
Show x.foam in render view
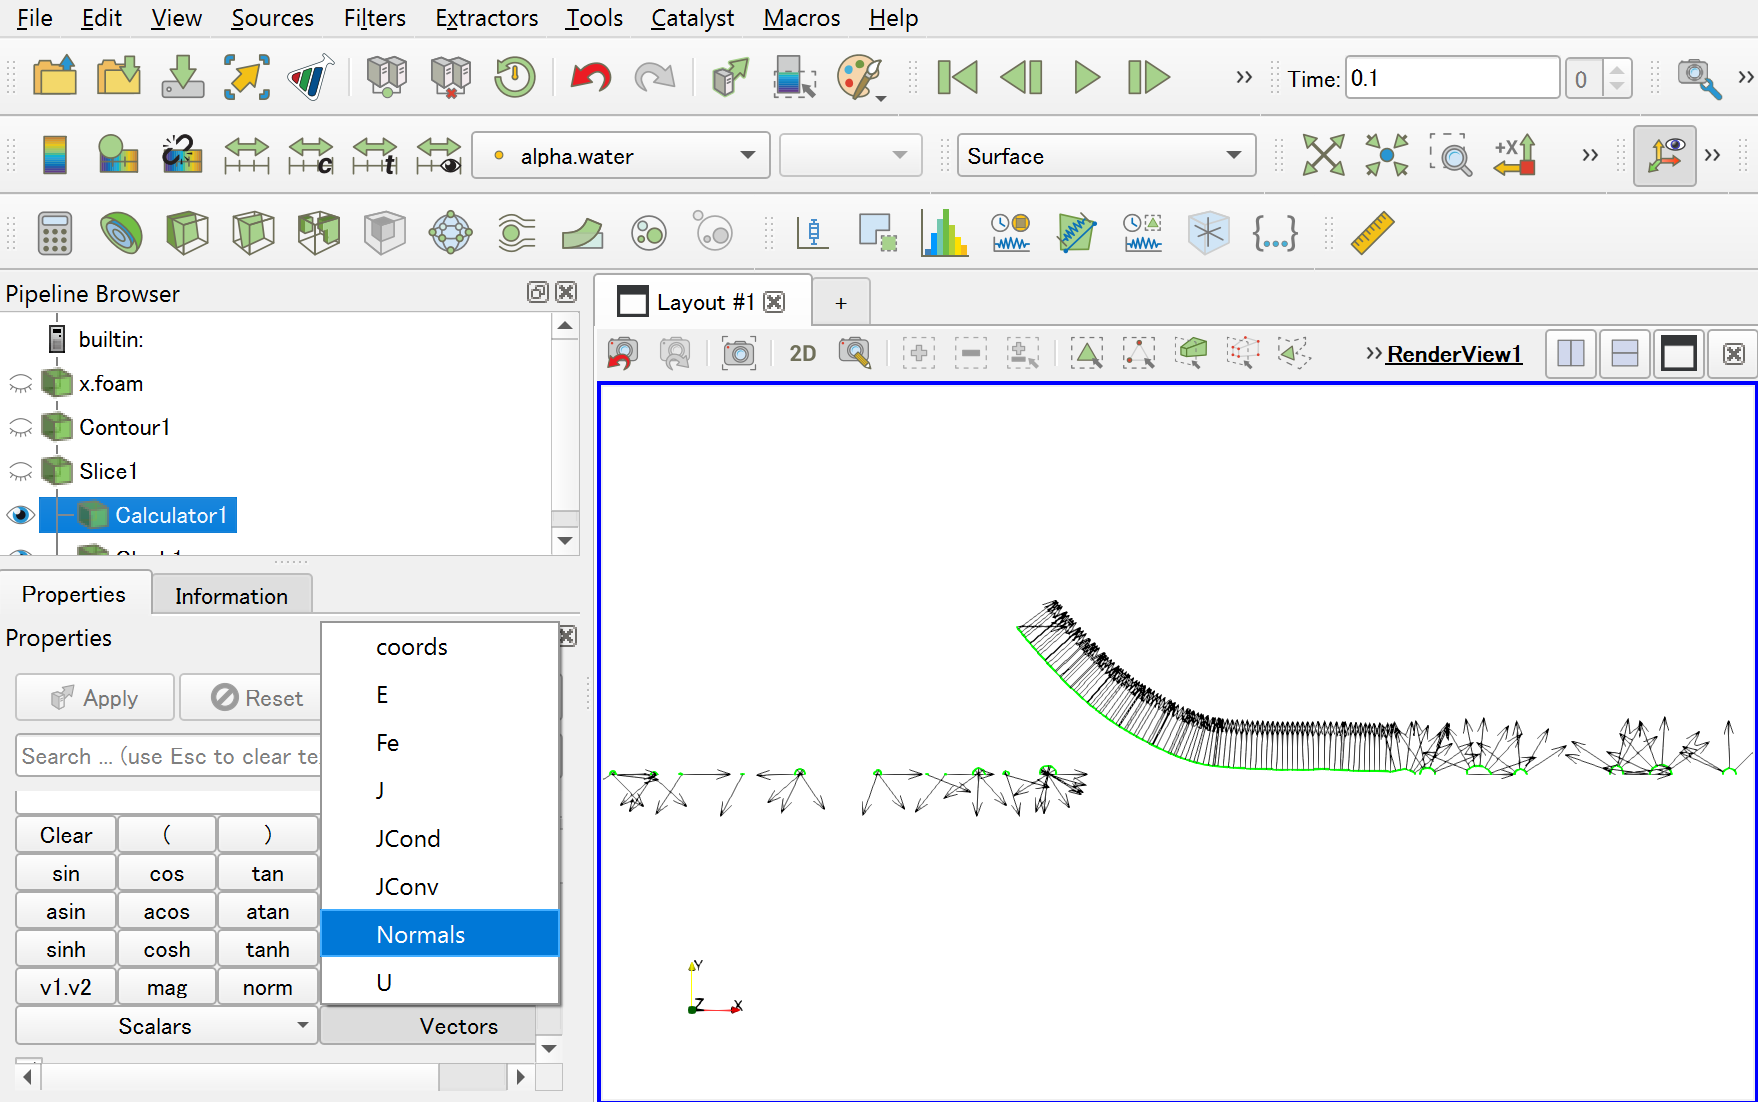pyautogui.click(x=21, y=384)
